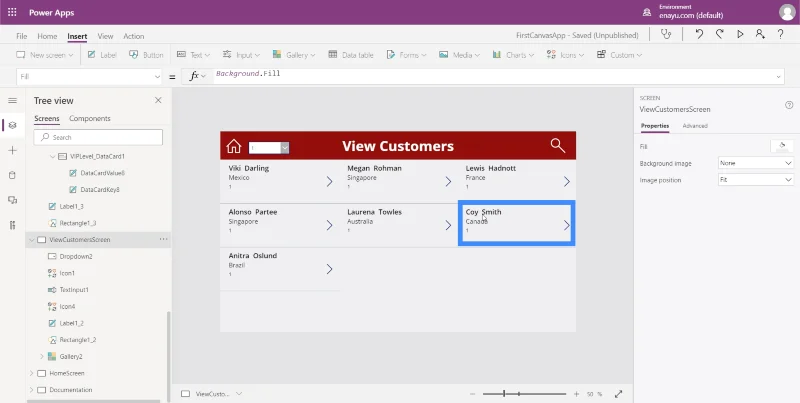Open the New screen dropdown
The image size is (800, 403).
click(x=45, y=55)
